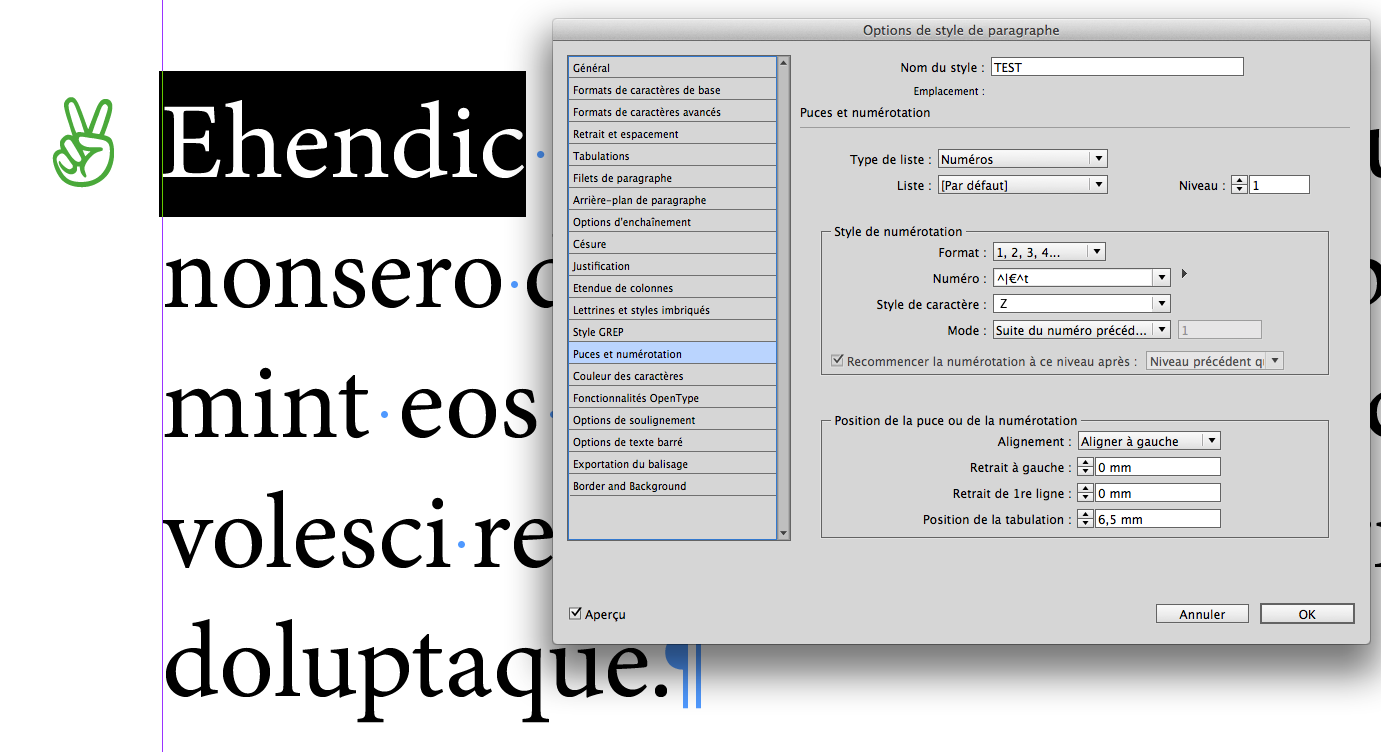Click category list scrollbar up arrow

point(784,62)
